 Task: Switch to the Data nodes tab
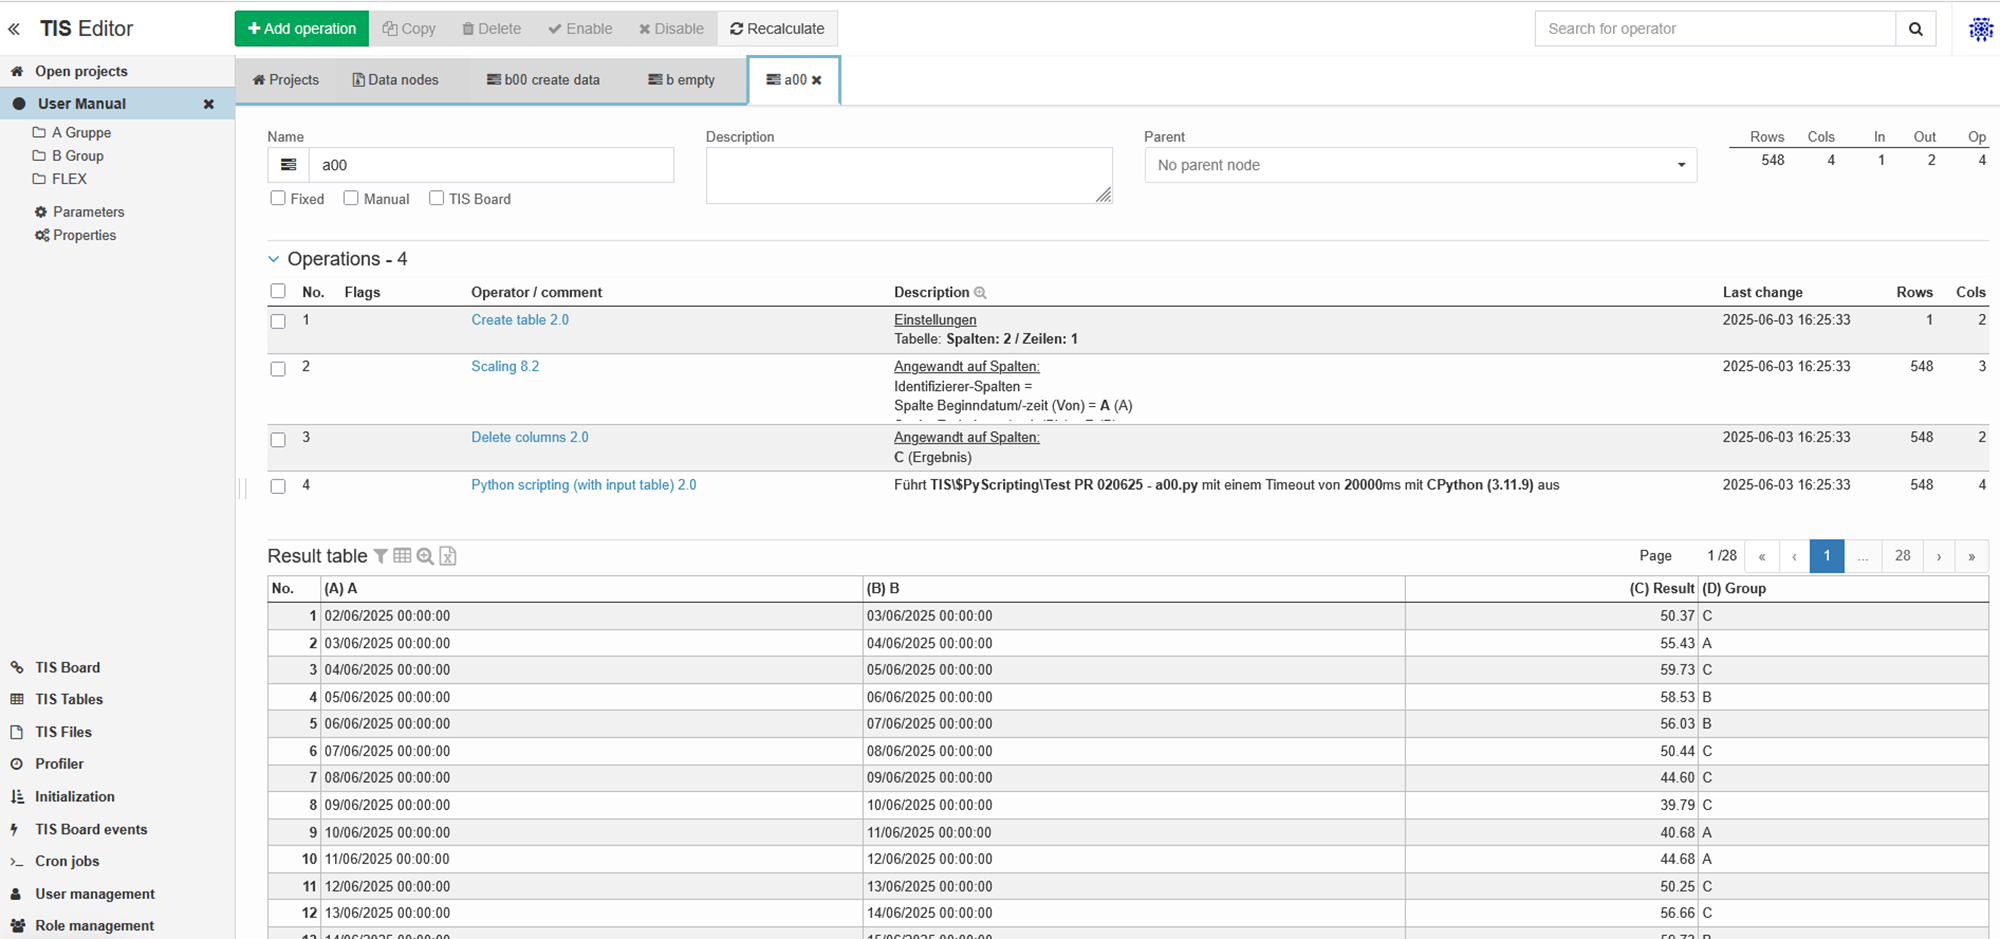coord(396,80)
